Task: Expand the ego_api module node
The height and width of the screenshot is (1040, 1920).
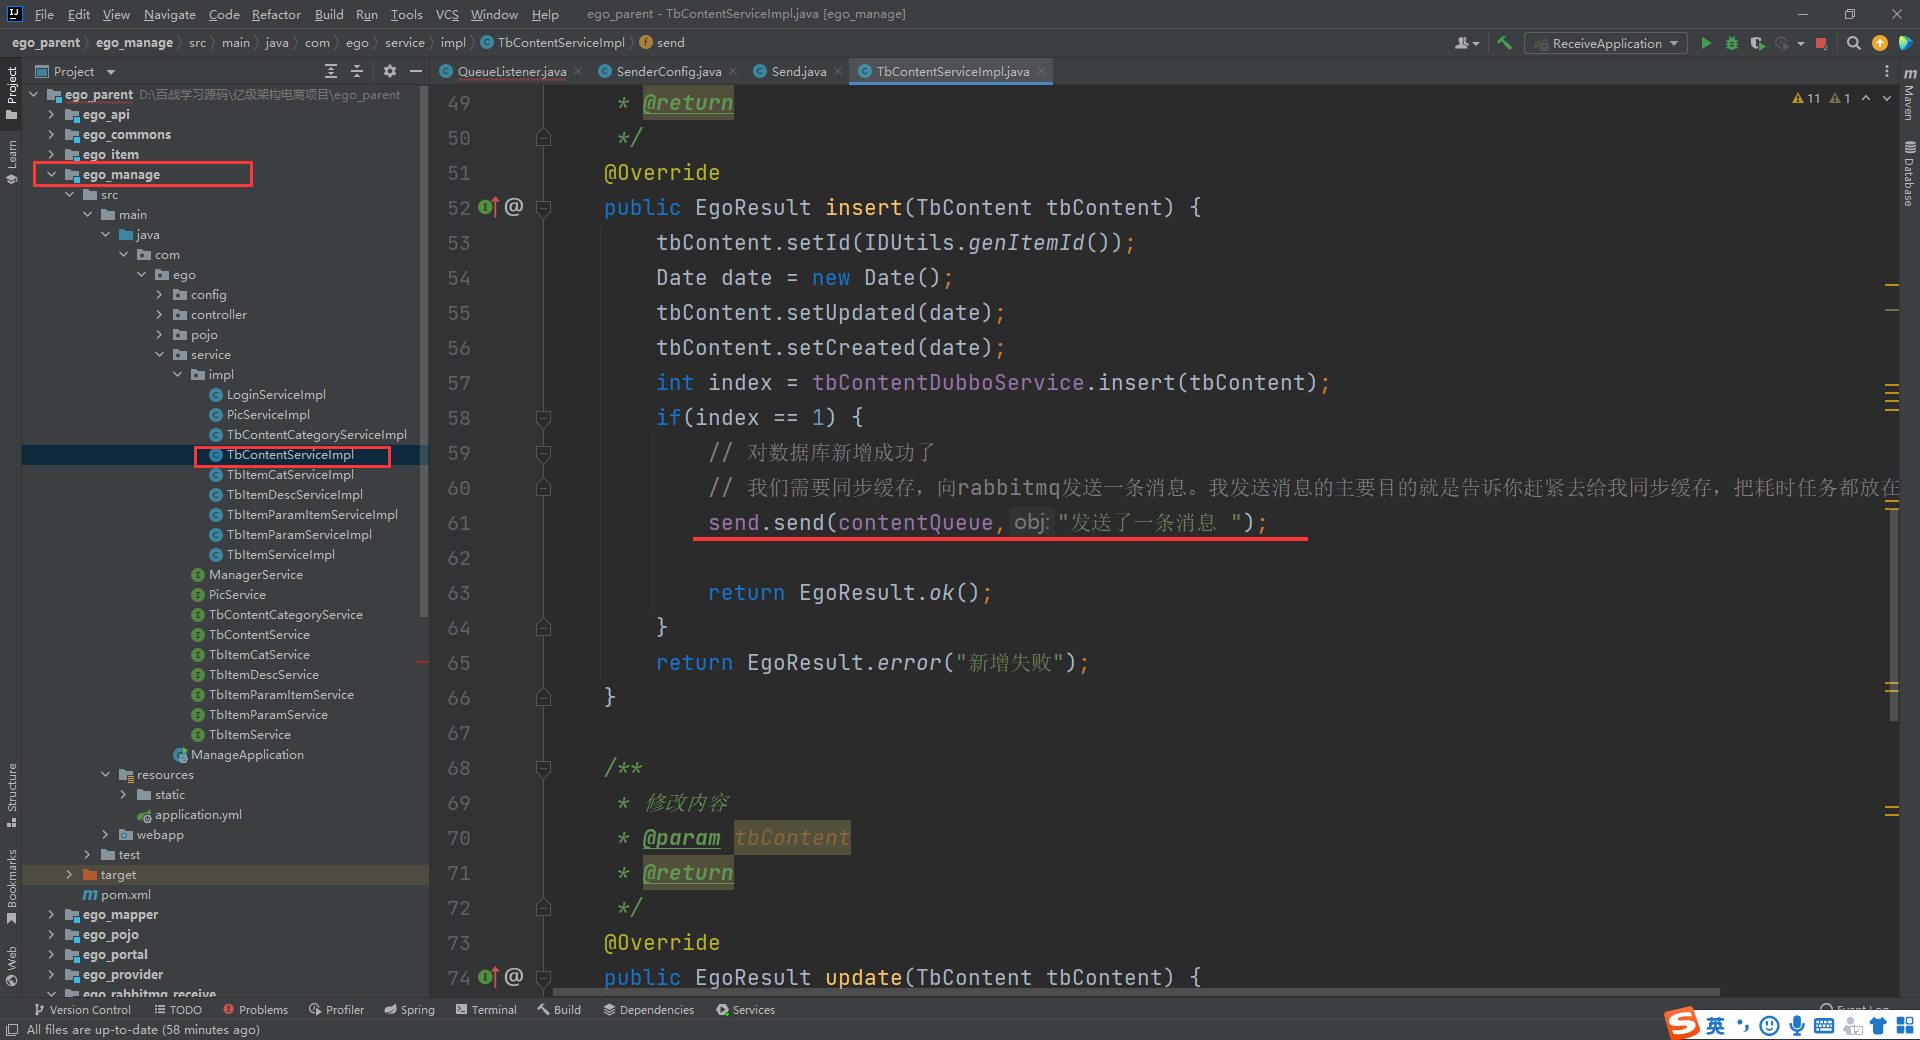Action: coord(51,114)
